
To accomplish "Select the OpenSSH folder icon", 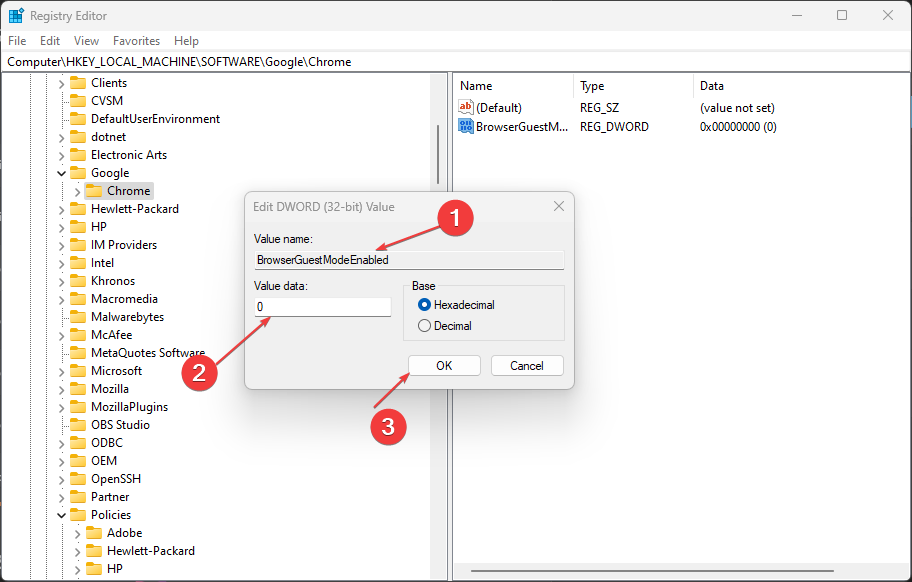I will [x=78, y=479].
